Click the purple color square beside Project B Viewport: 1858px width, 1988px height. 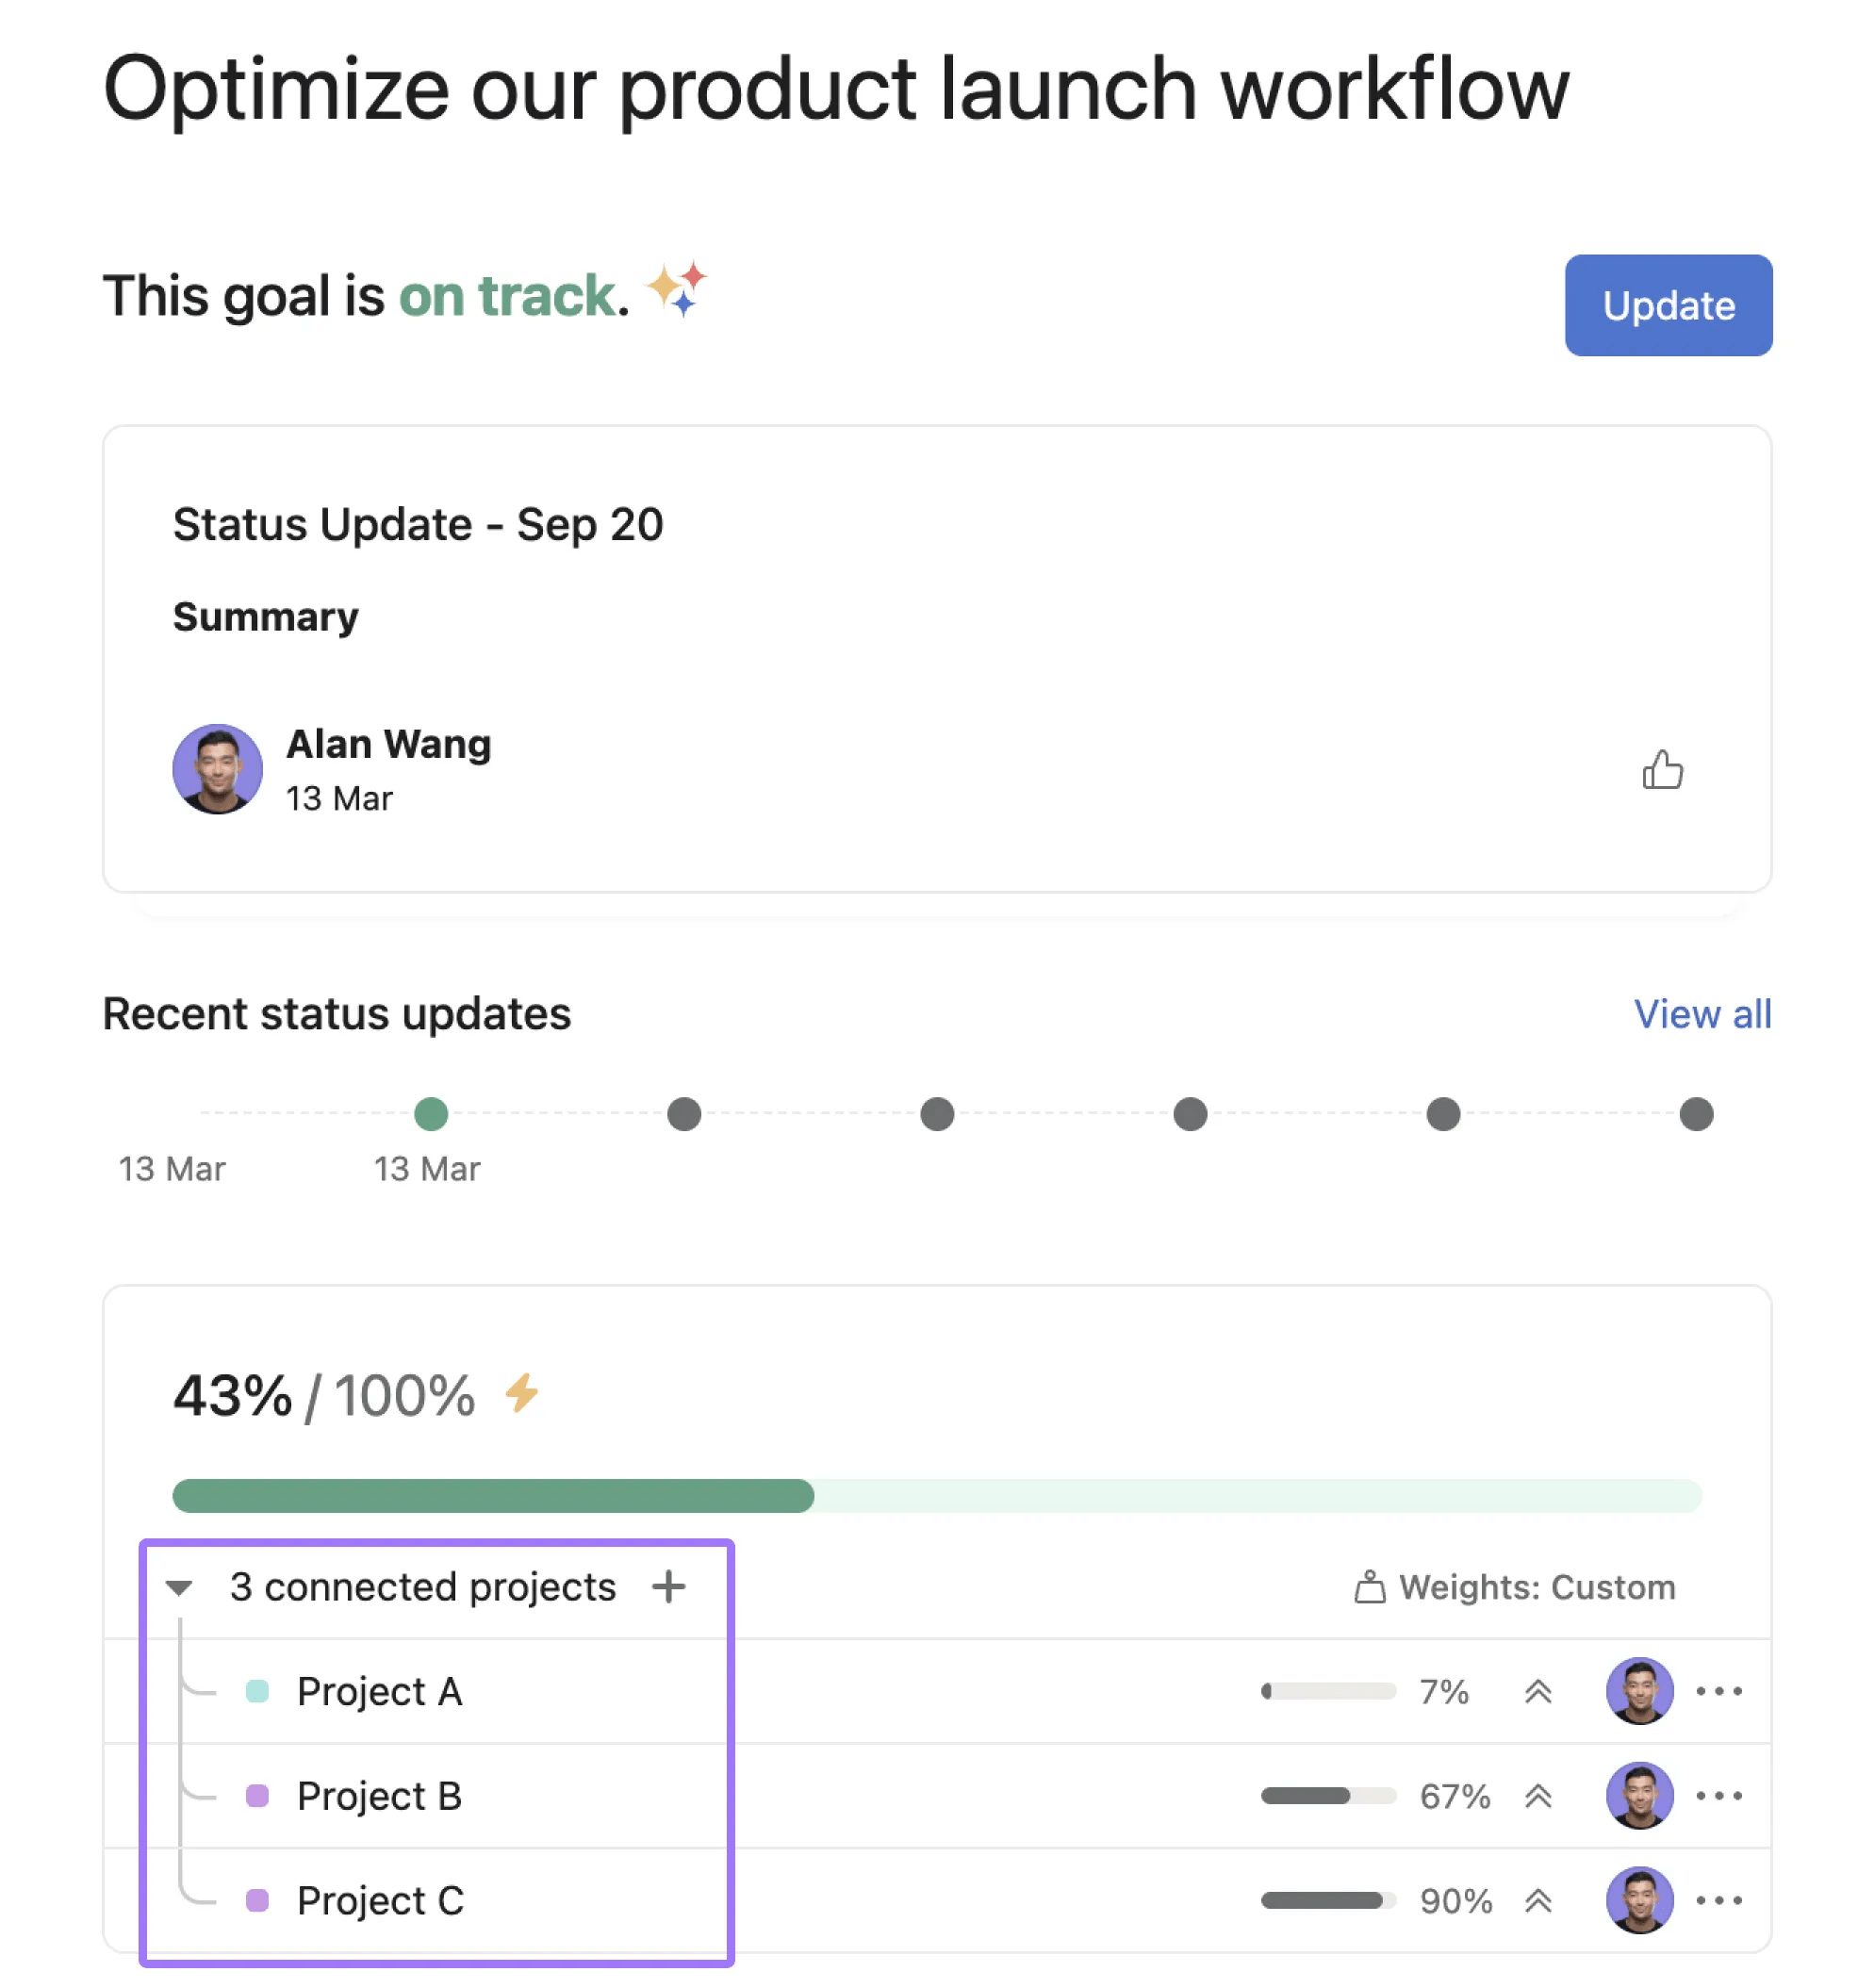[257, 1796]
